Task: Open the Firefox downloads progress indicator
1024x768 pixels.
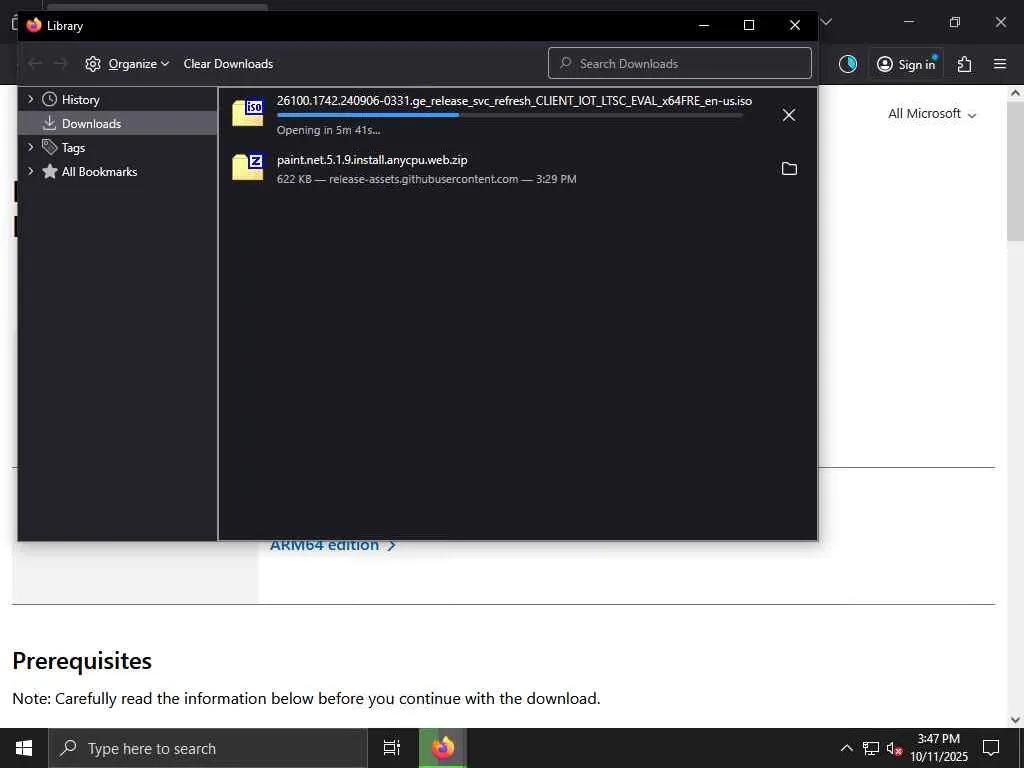Action: click(x=848, y=63)
